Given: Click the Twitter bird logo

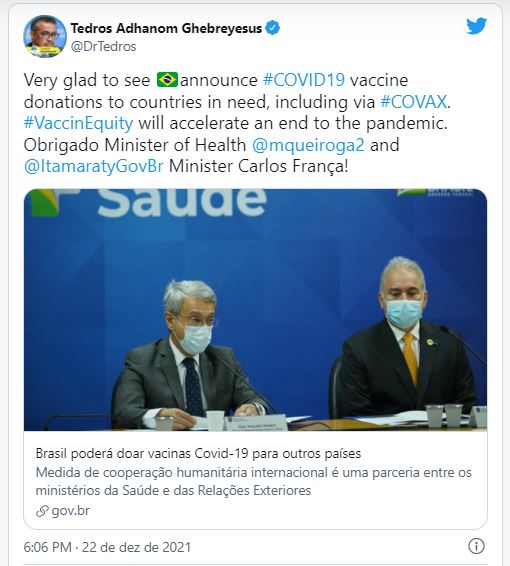Looking at the screenshot, I should [476, 26].
